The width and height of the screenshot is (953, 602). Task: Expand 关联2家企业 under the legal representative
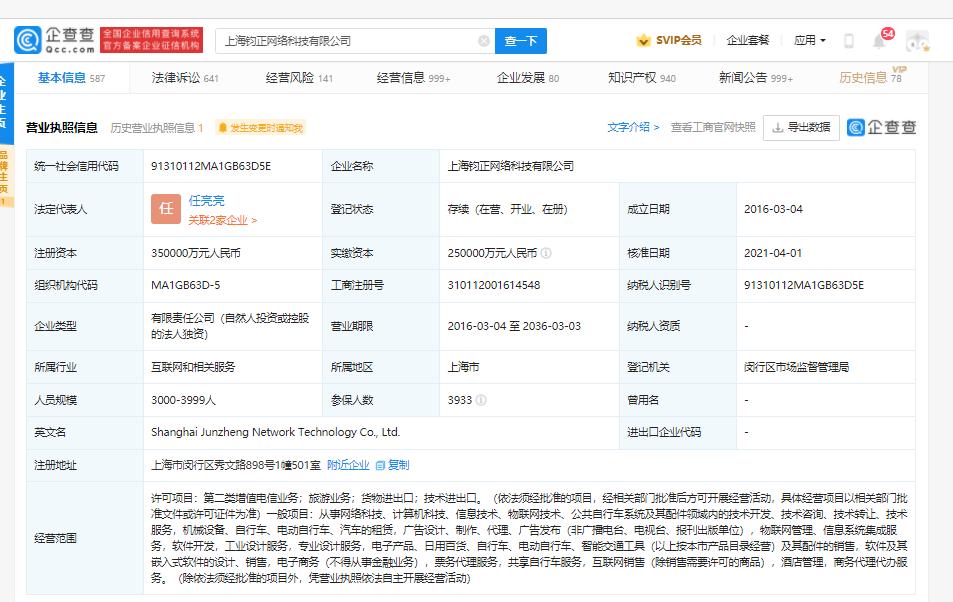coord(222,220)
